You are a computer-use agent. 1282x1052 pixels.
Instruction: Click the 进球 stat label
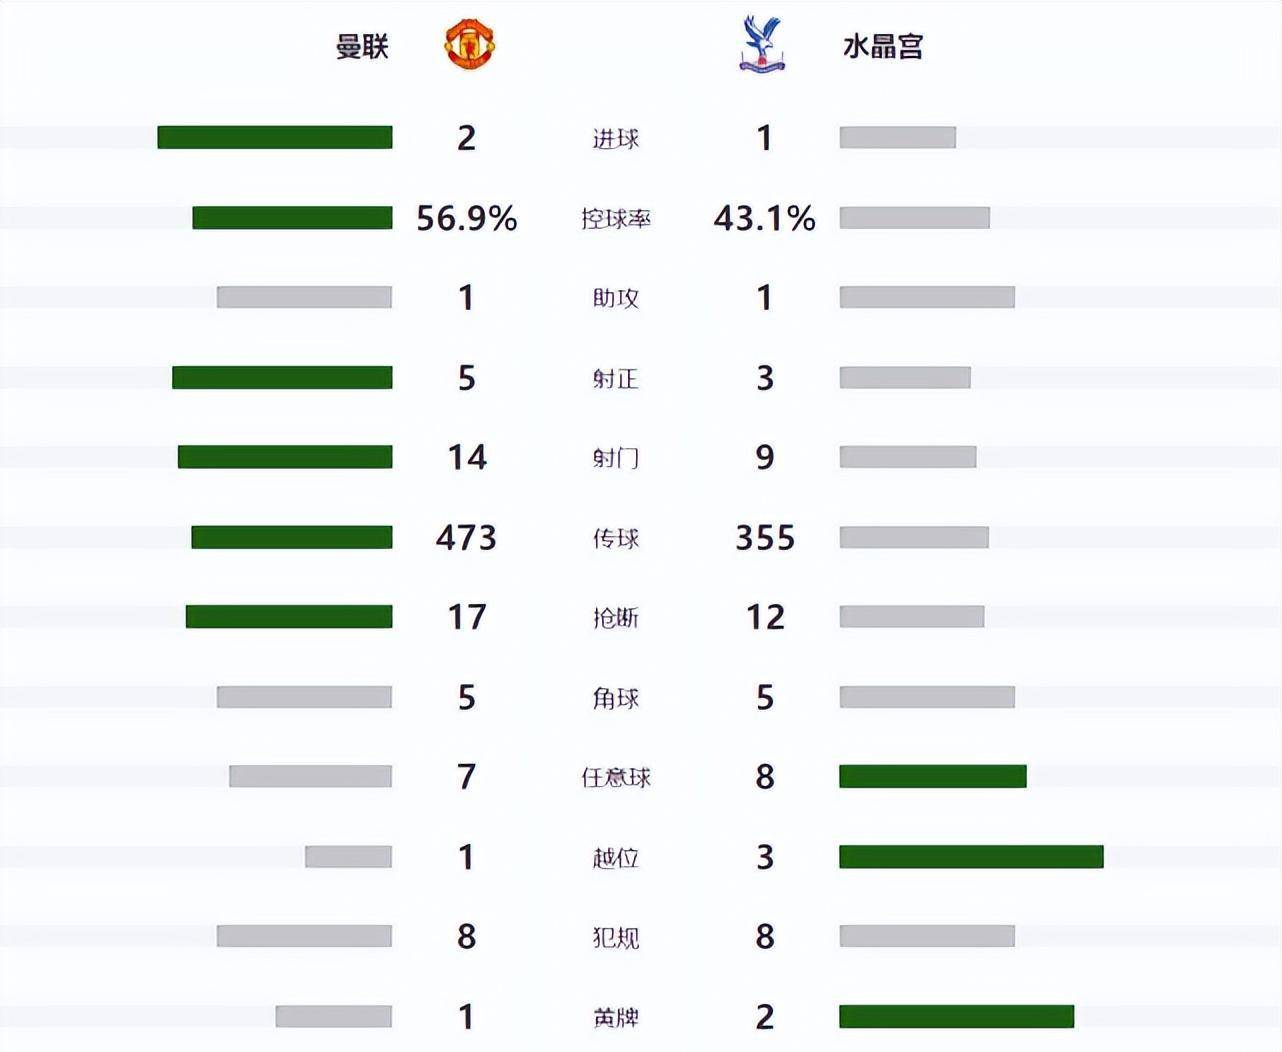pyautogui.click(x=615, y=139)
